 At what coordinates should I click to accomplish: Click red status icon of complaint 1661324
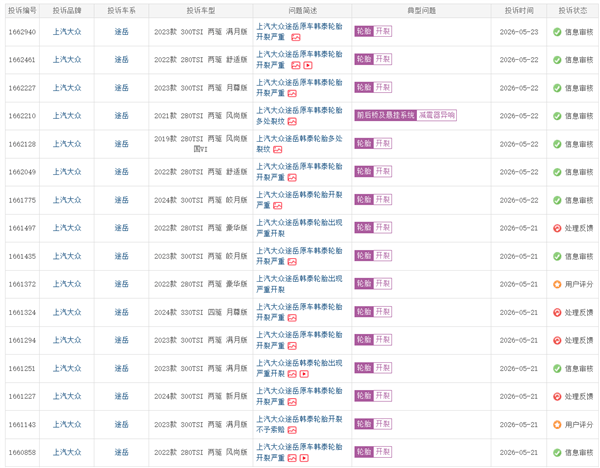tap(557, 313)
